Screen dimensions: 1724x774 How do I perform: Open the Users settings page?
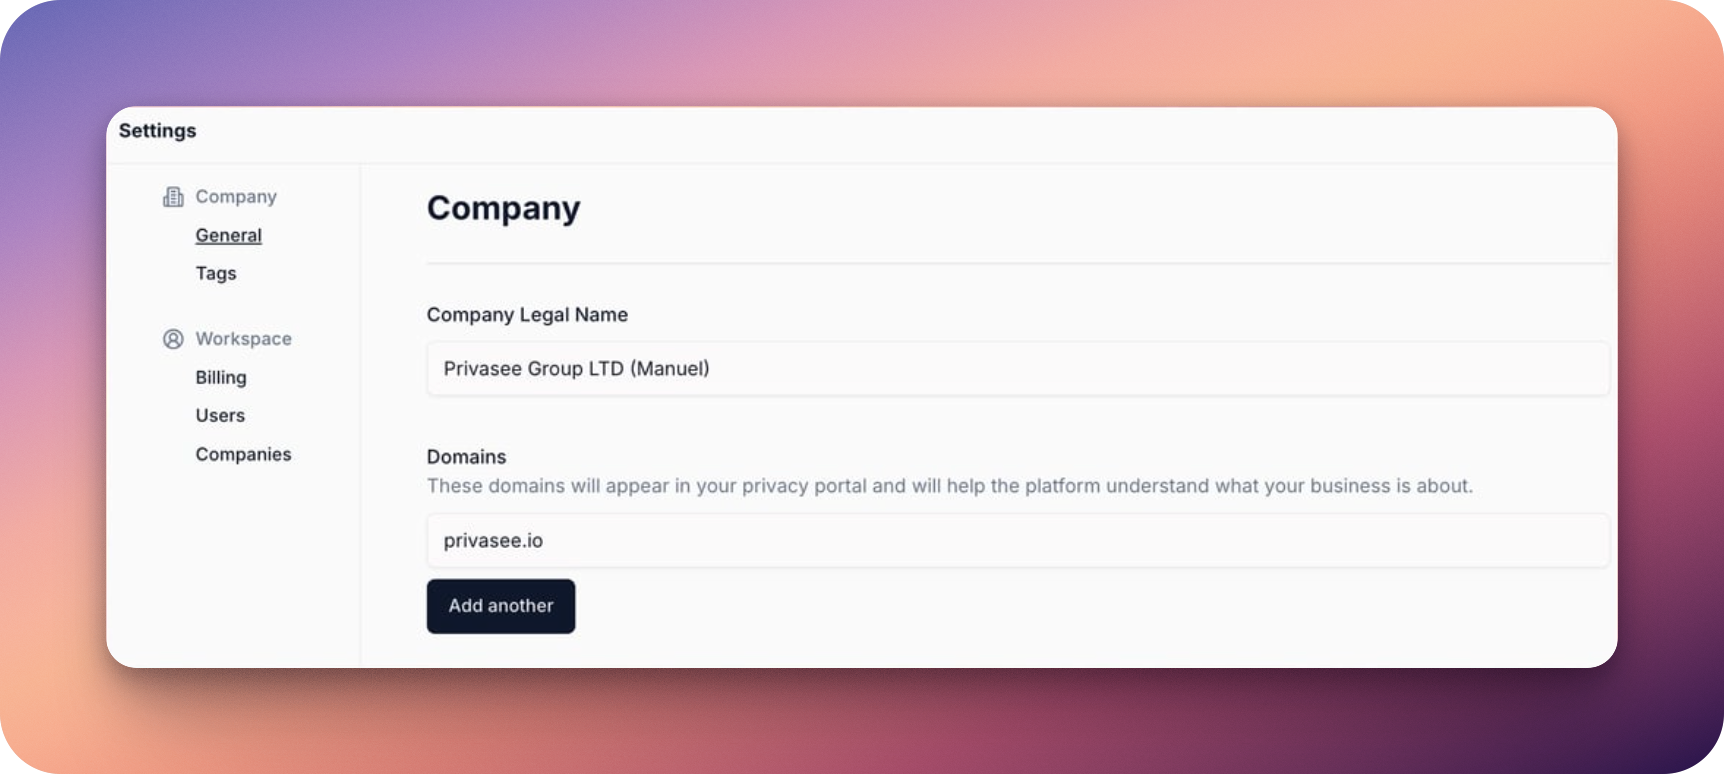click(220, 415)
